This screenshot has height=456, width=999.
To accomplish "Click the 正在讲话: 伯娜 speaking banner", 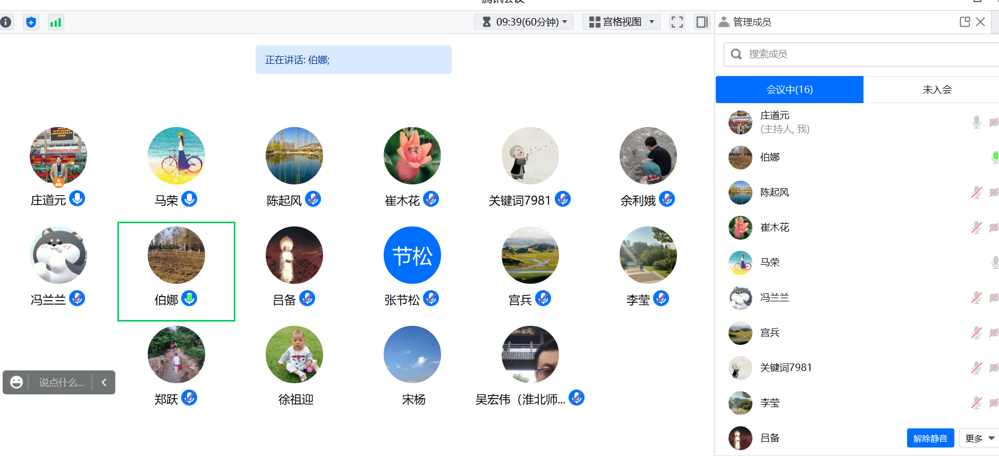I will tap(354, 60).
